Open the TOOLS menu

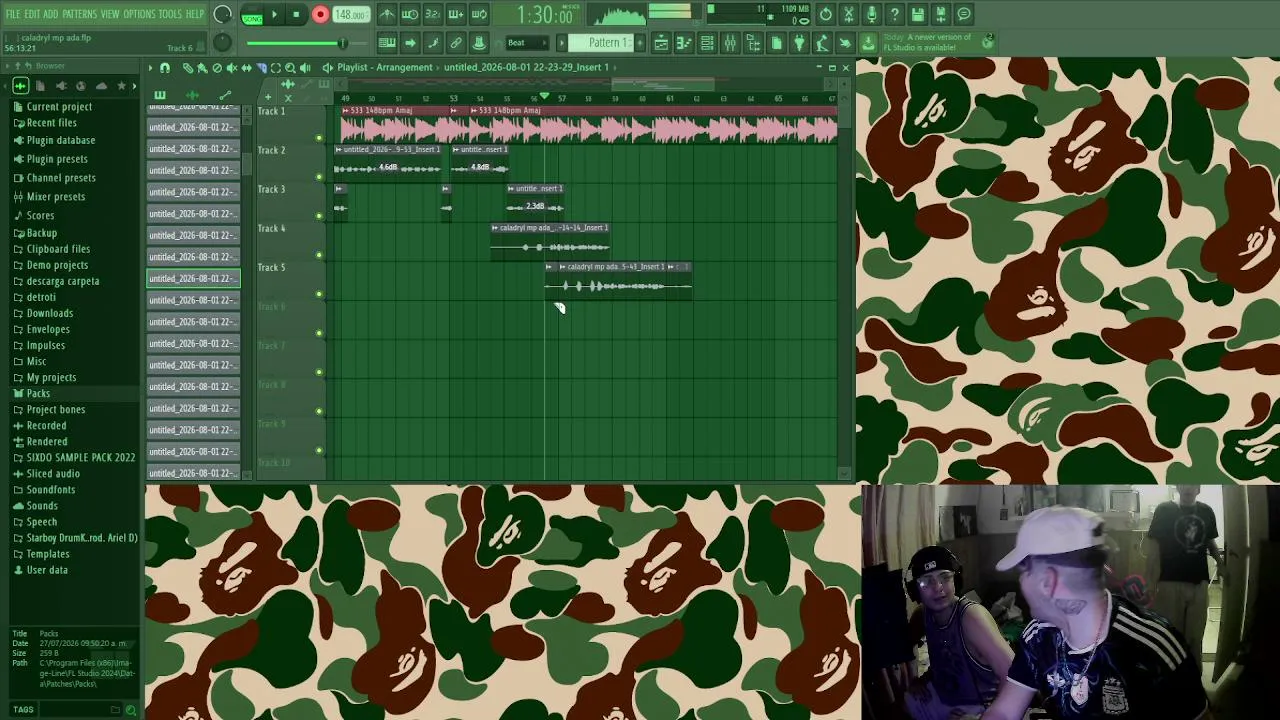click(170, 14)
